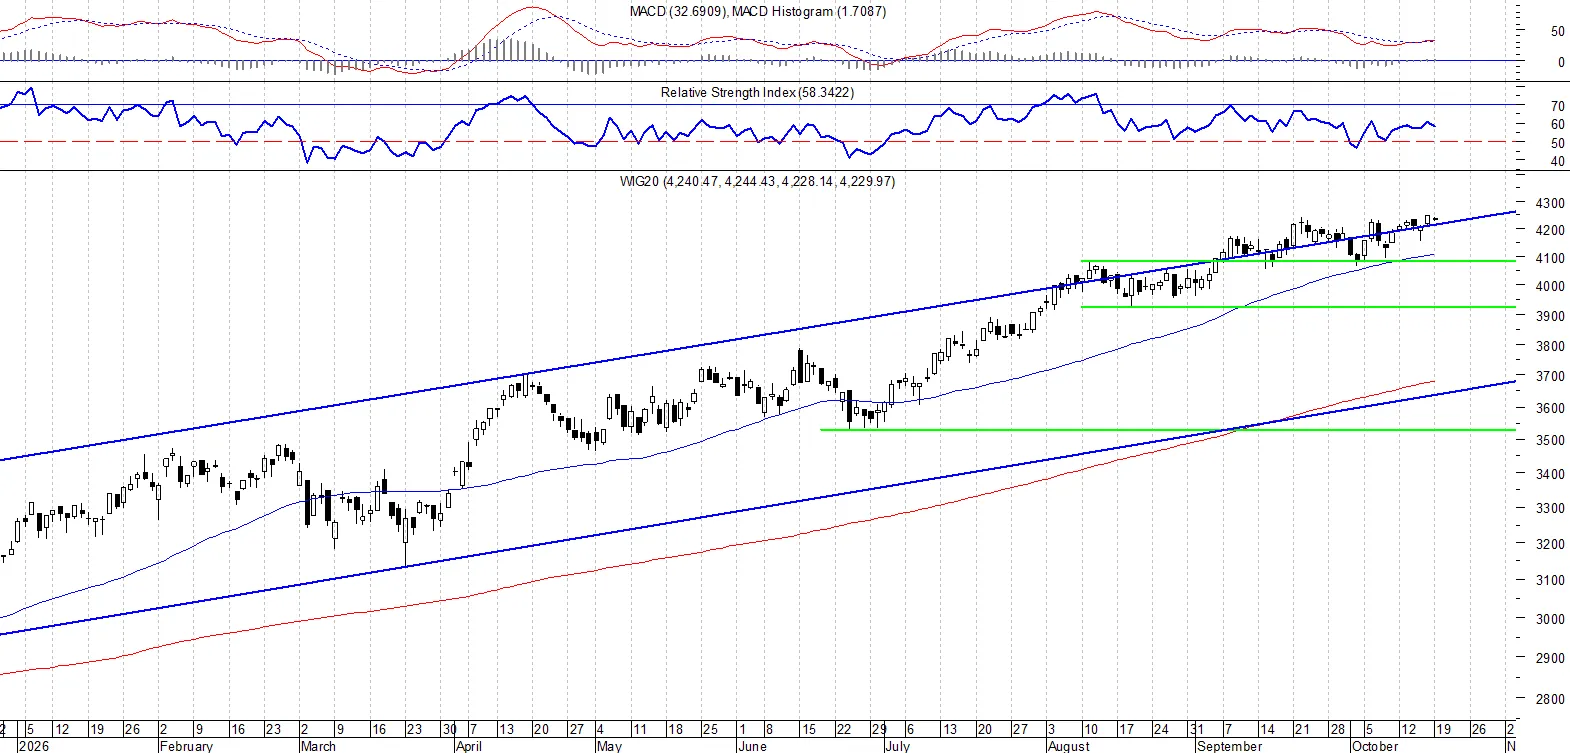Select the Relative Strength Index title text
The width and height of the screenshot is (1570, 753).
[x=757, y=92]
